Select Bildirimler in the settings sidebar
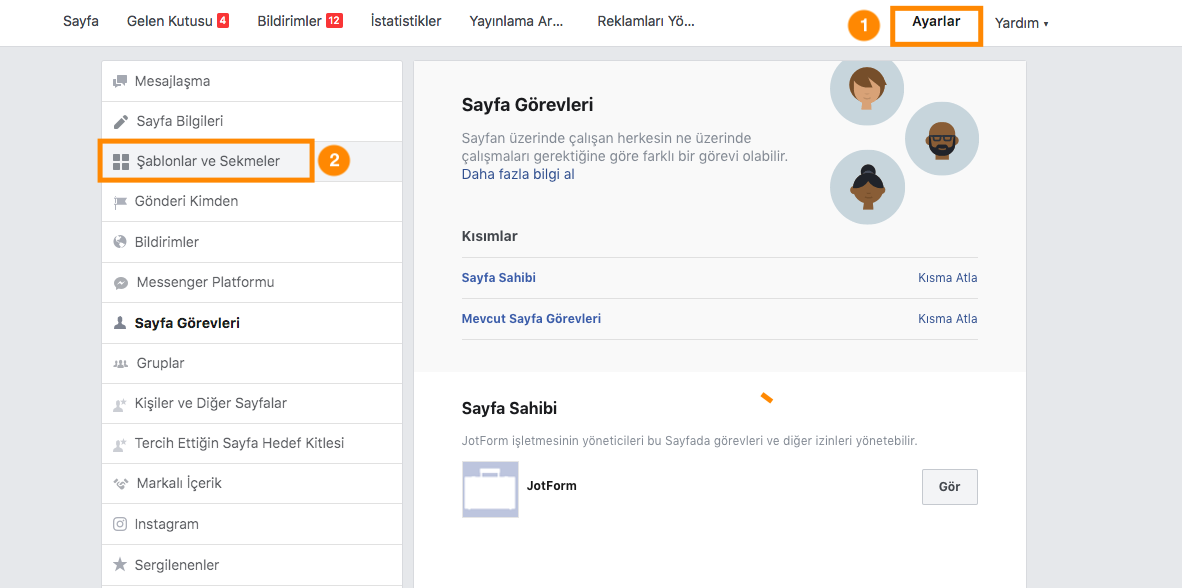This screenshot has width=1182, height=588. [x=253, y=242]
